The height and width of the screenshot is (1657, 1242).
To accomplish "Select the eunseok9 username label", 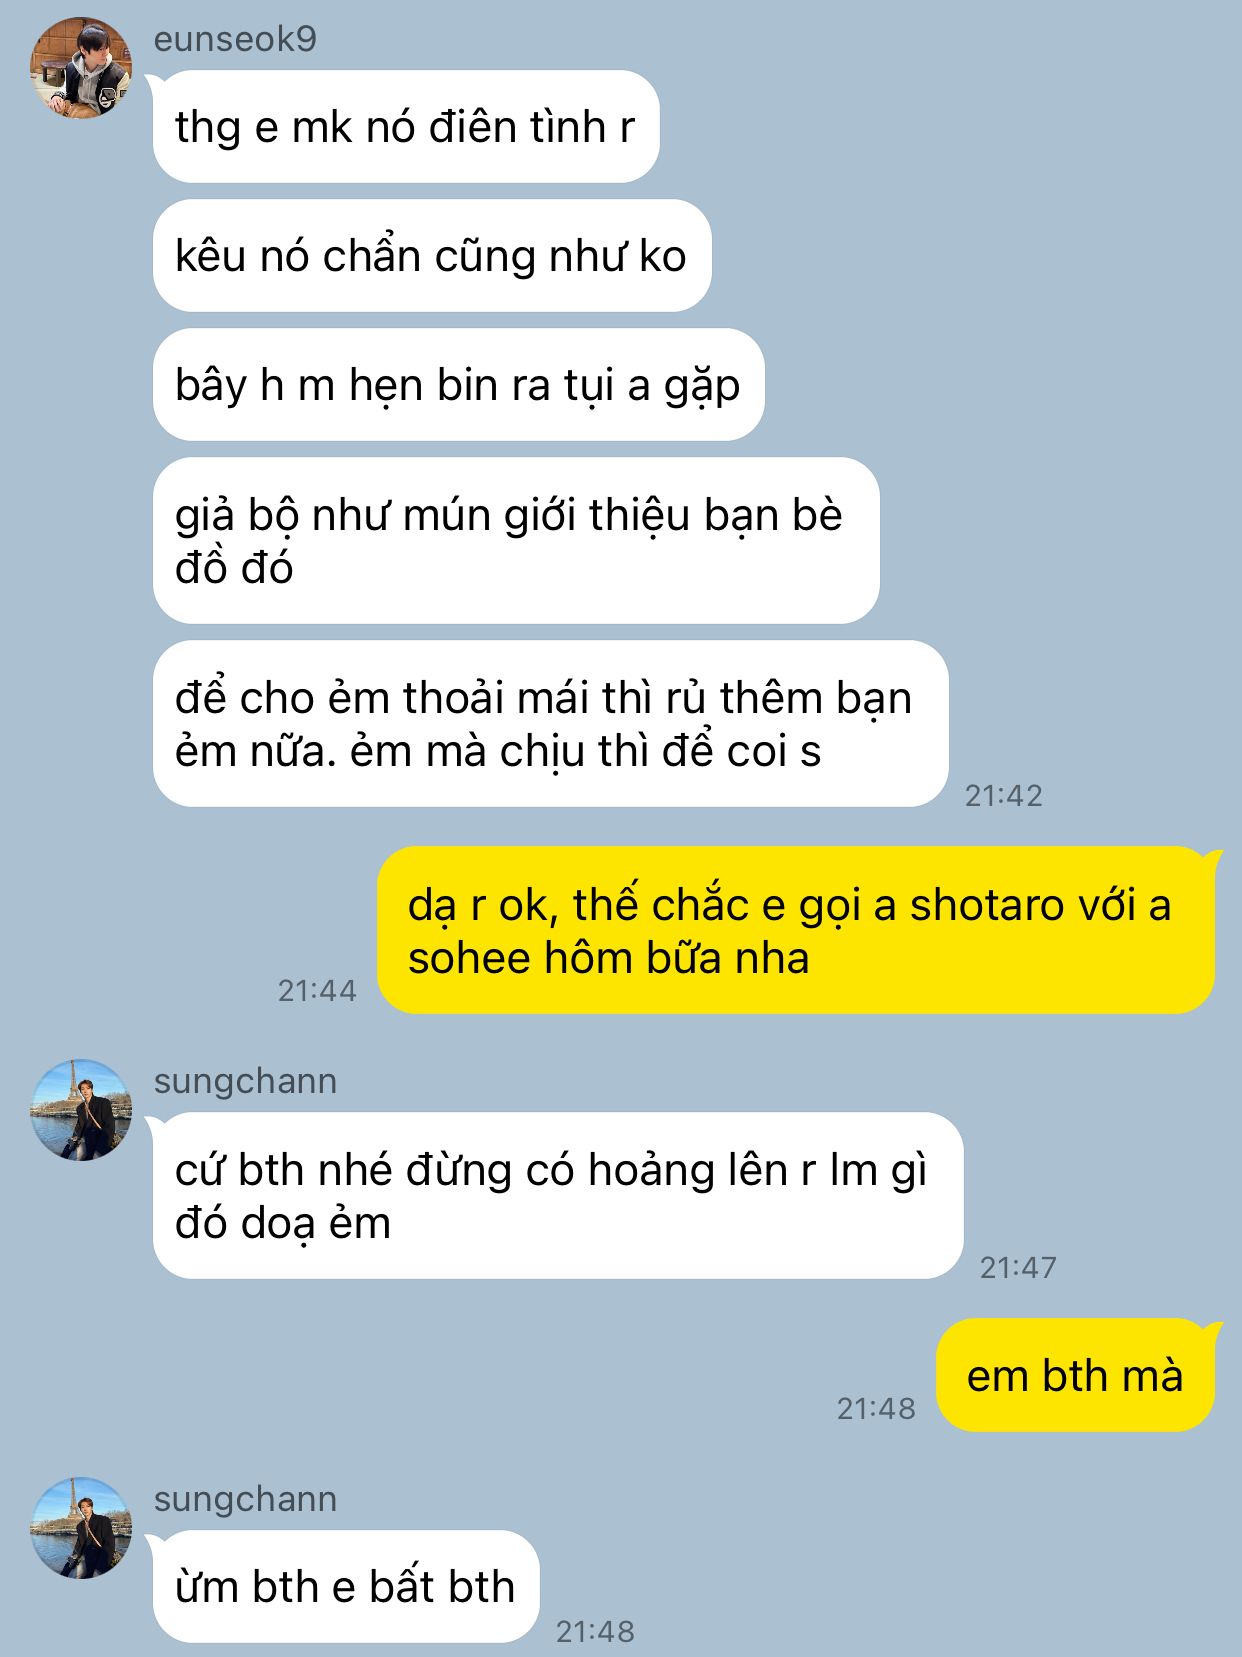I will point(235,38).
